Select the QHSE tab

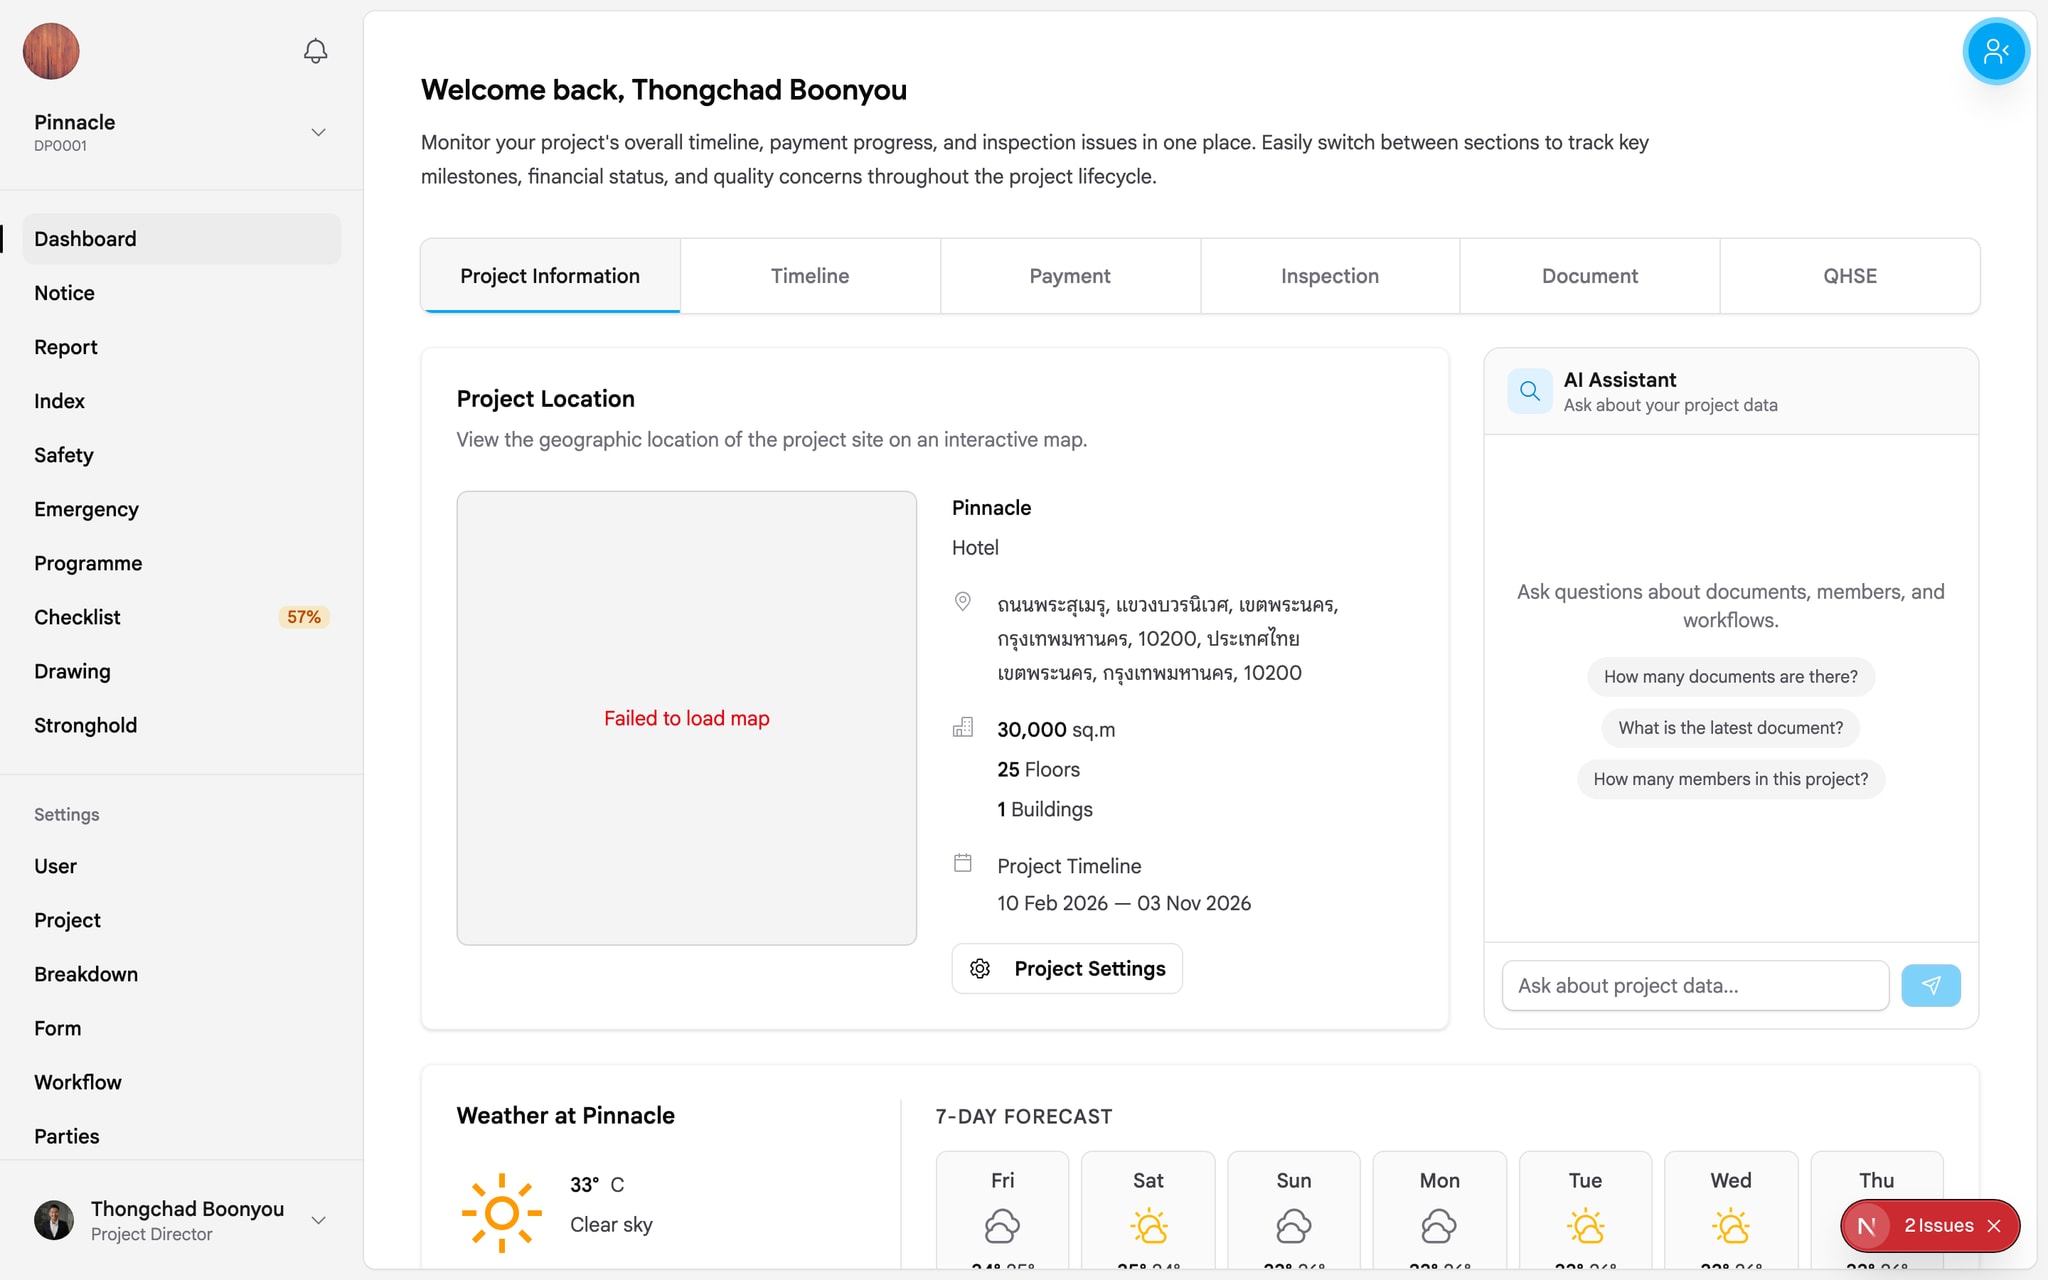coord(1849,276)
